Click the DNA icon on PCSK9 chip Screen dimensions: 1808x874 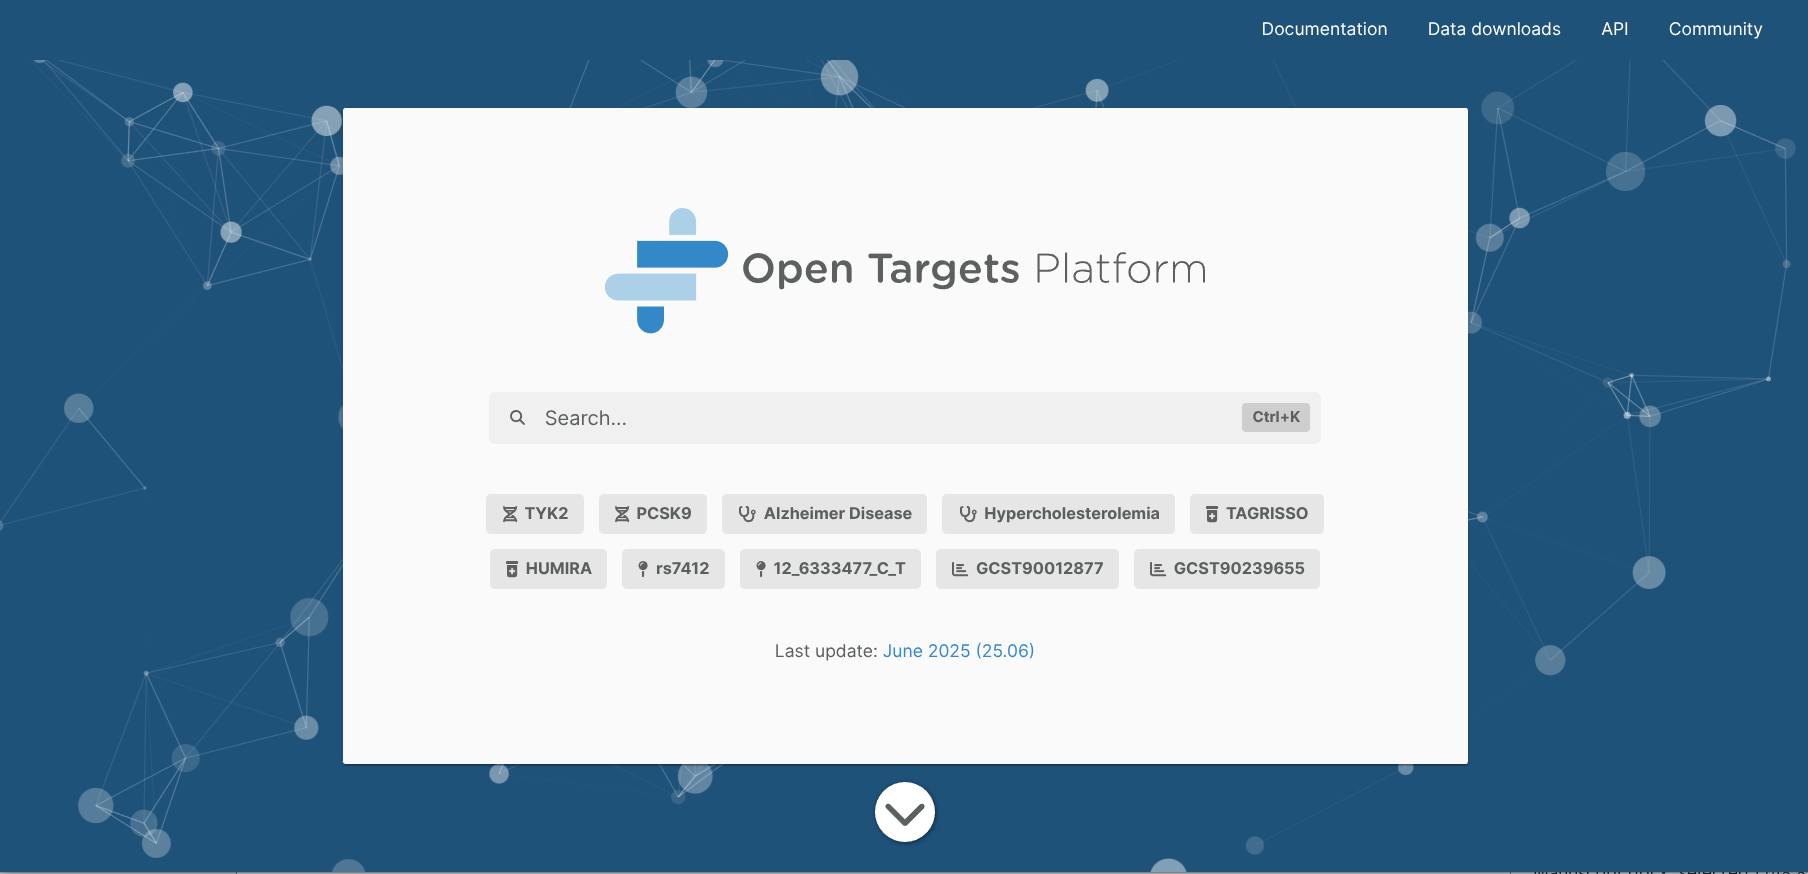tap(621, 514)
